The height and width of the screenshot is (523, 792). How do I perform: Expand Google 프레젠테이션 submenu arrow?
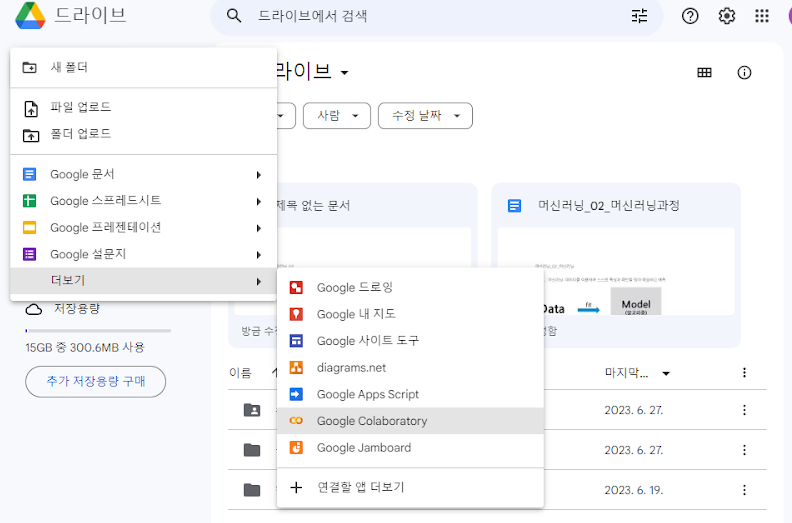[259, 228]
